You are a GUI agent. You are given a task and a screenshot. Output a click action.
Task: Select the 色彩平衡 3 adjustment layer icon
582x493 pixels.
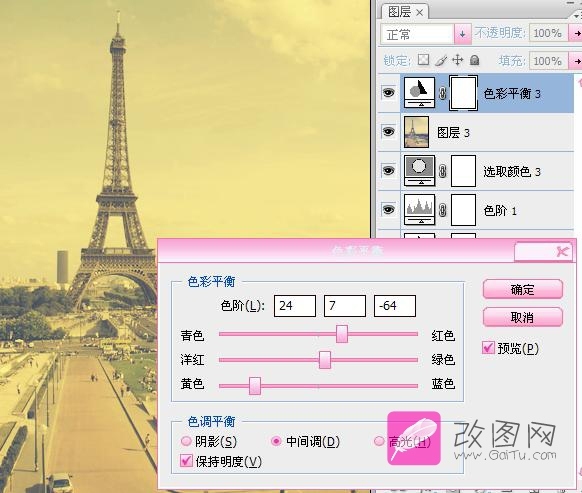419,92
